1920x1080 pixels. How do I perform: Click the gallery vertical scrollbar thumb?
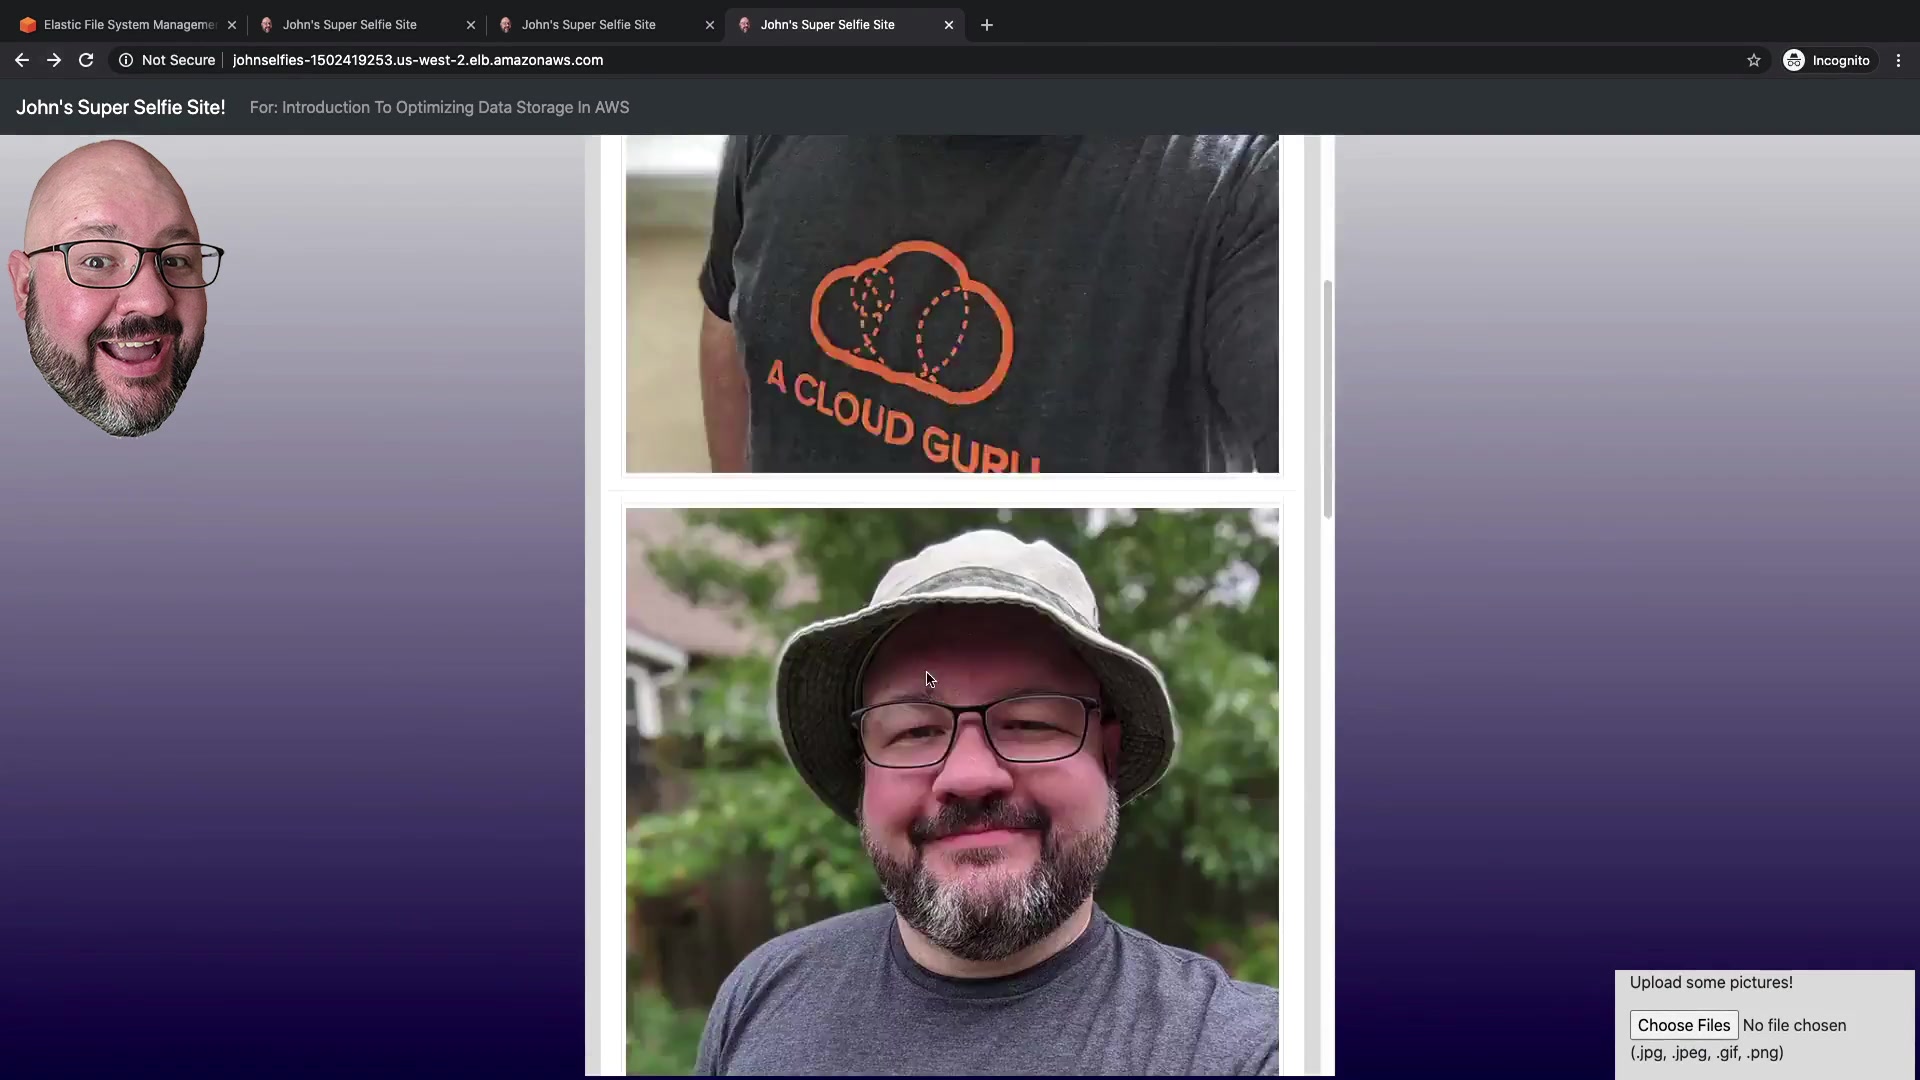1327,400
